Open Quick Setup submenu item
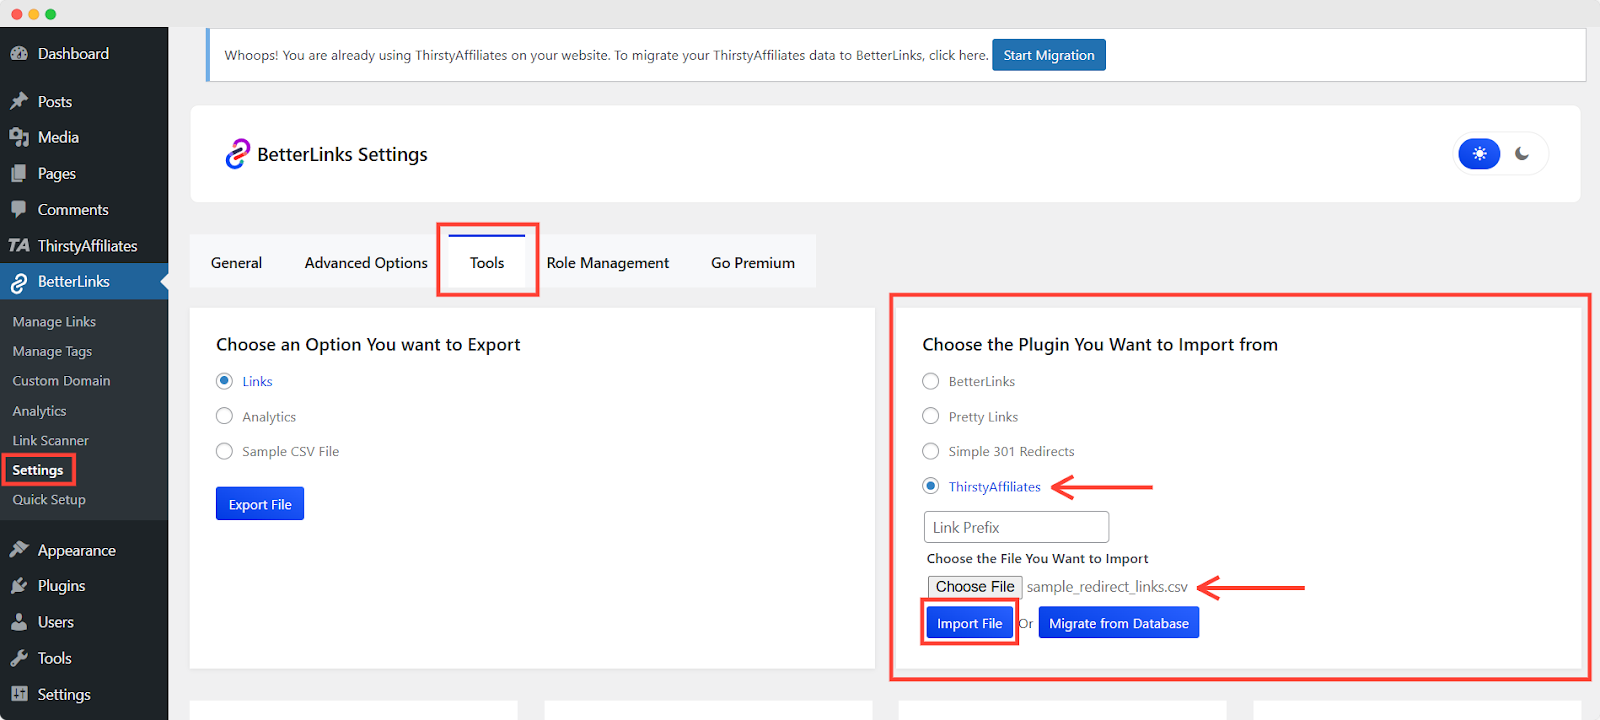Viewport: 1600px width, 720px height. pyautogui.click(x=49, y=499)
